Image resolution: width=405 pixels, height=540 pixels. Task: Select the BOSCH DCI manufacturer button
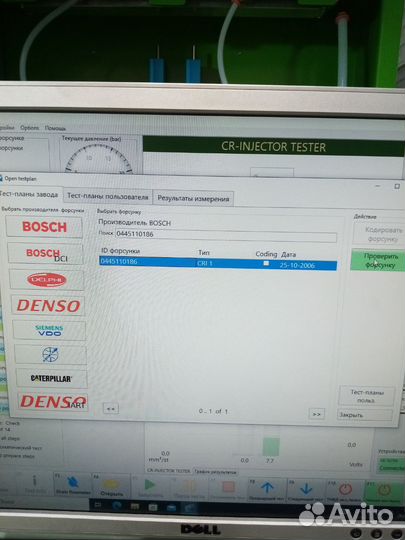coord(45,253)
